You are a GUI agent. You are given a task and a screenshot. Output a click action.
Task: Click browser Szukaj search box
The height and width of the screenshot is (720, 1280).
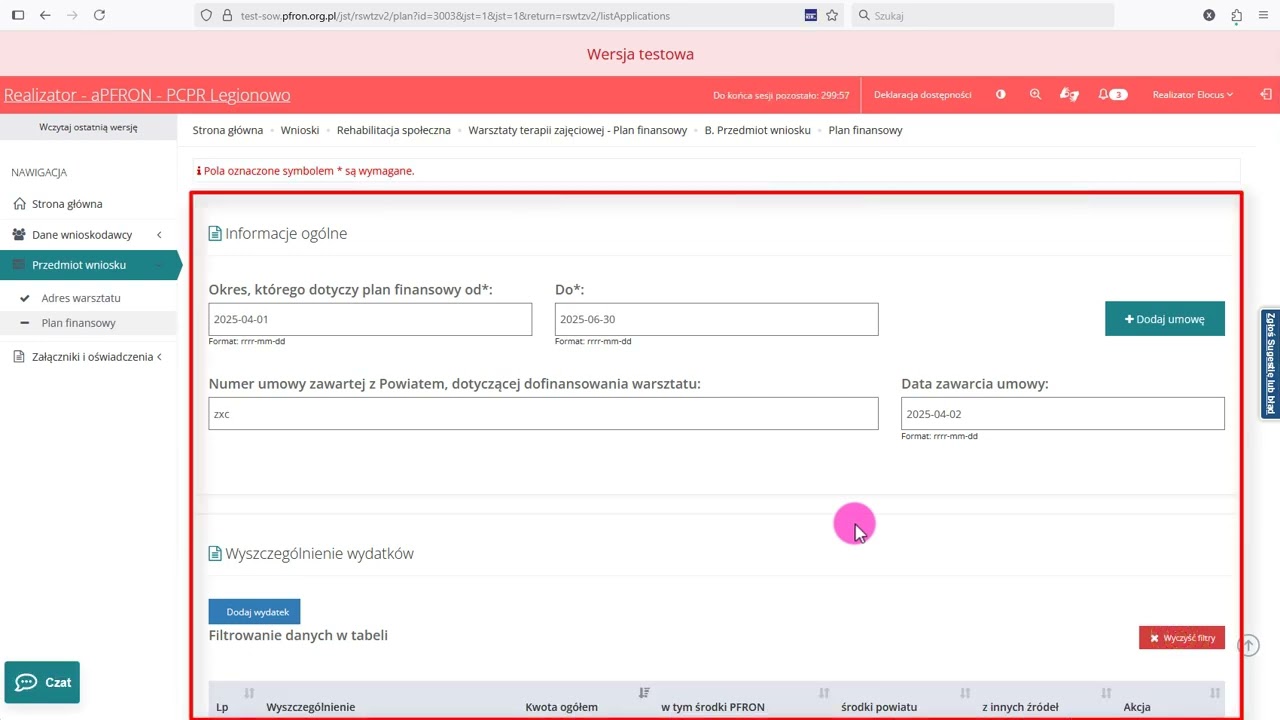point(982,15)
